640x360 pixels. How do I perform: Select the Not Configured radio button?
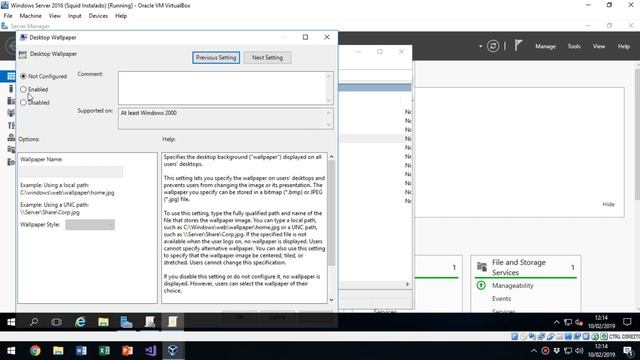pyautogui.click(x=23, y=76)
